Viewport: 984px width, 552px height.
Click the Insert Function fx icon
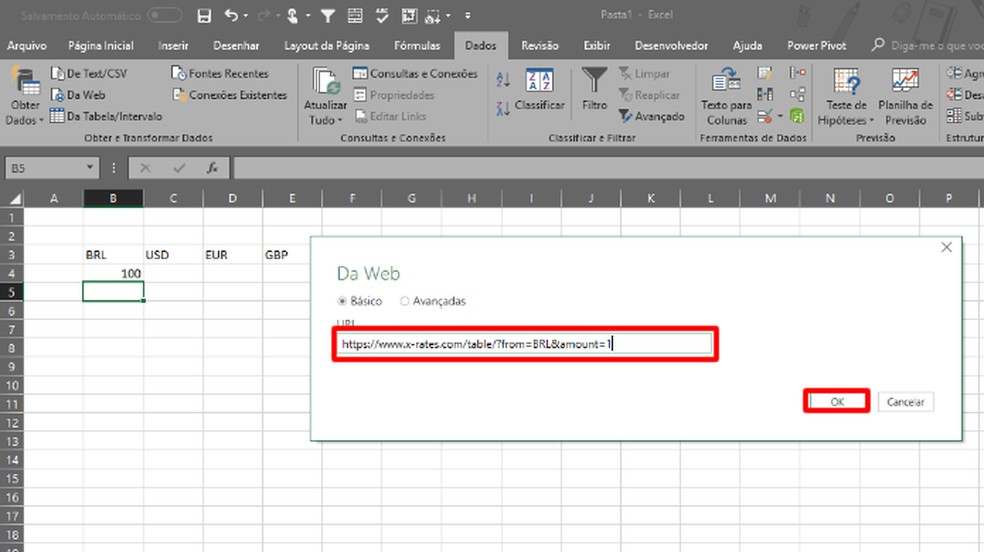coord(212,168)
